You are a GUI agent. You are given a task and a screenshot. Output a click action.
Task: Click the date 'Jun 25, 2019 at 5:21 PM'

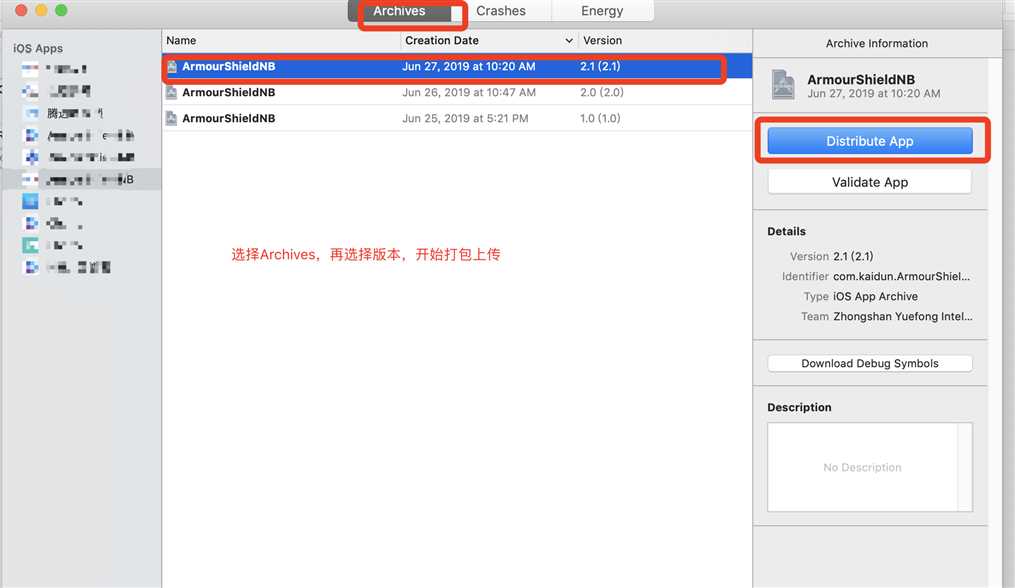pos(465,118)
